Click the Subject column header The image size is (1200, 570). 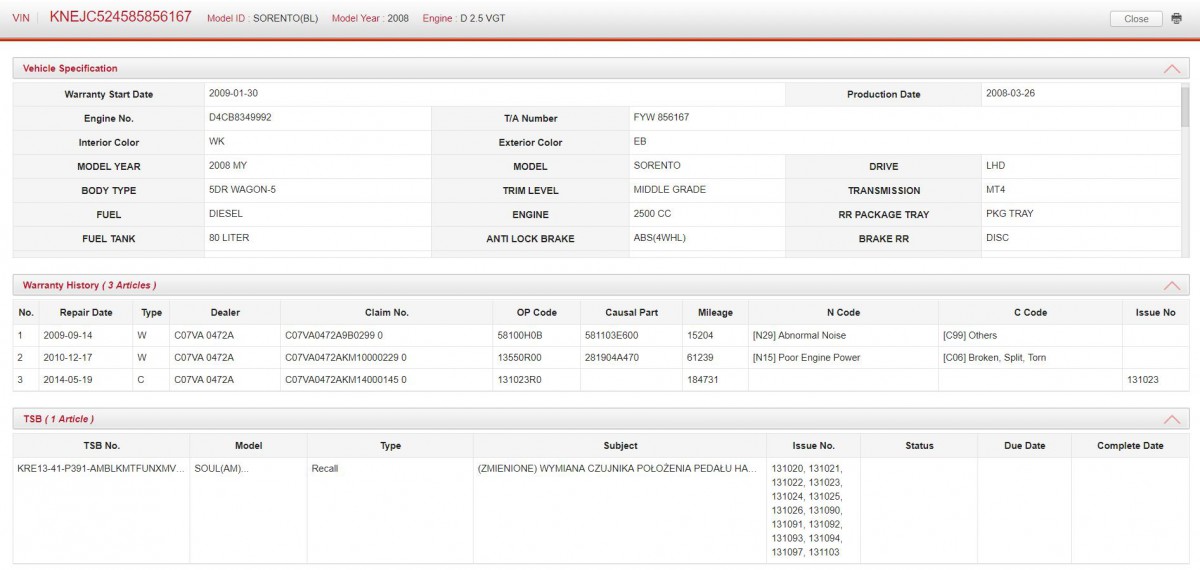[x=620, y=446]
